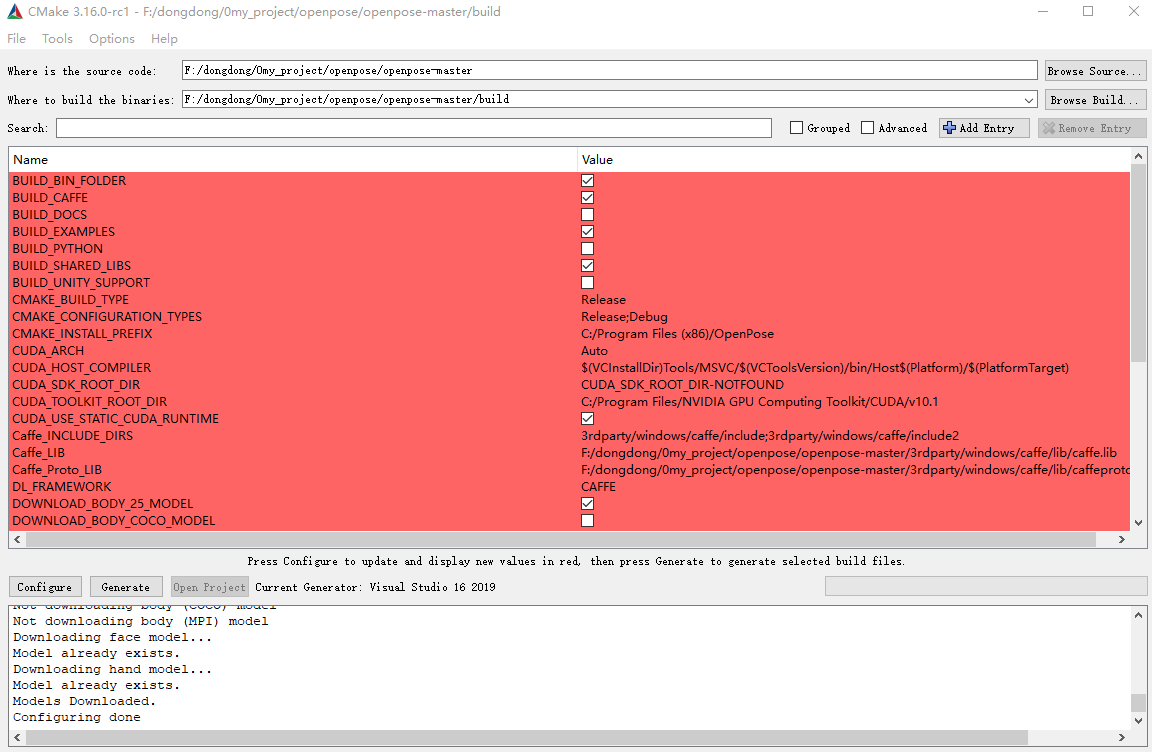Enable the BUILD_UNITY_SUPPORT checkbox

click(587, 283)
